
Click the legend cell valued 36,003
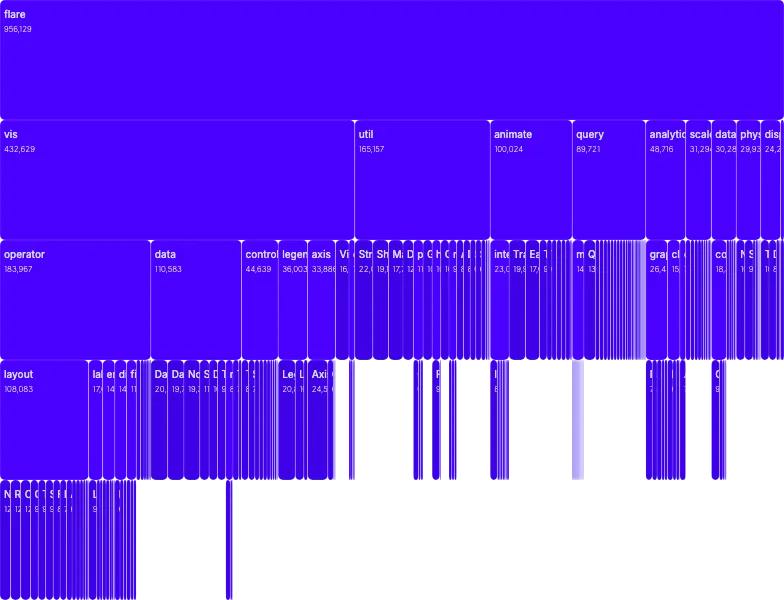292,300
